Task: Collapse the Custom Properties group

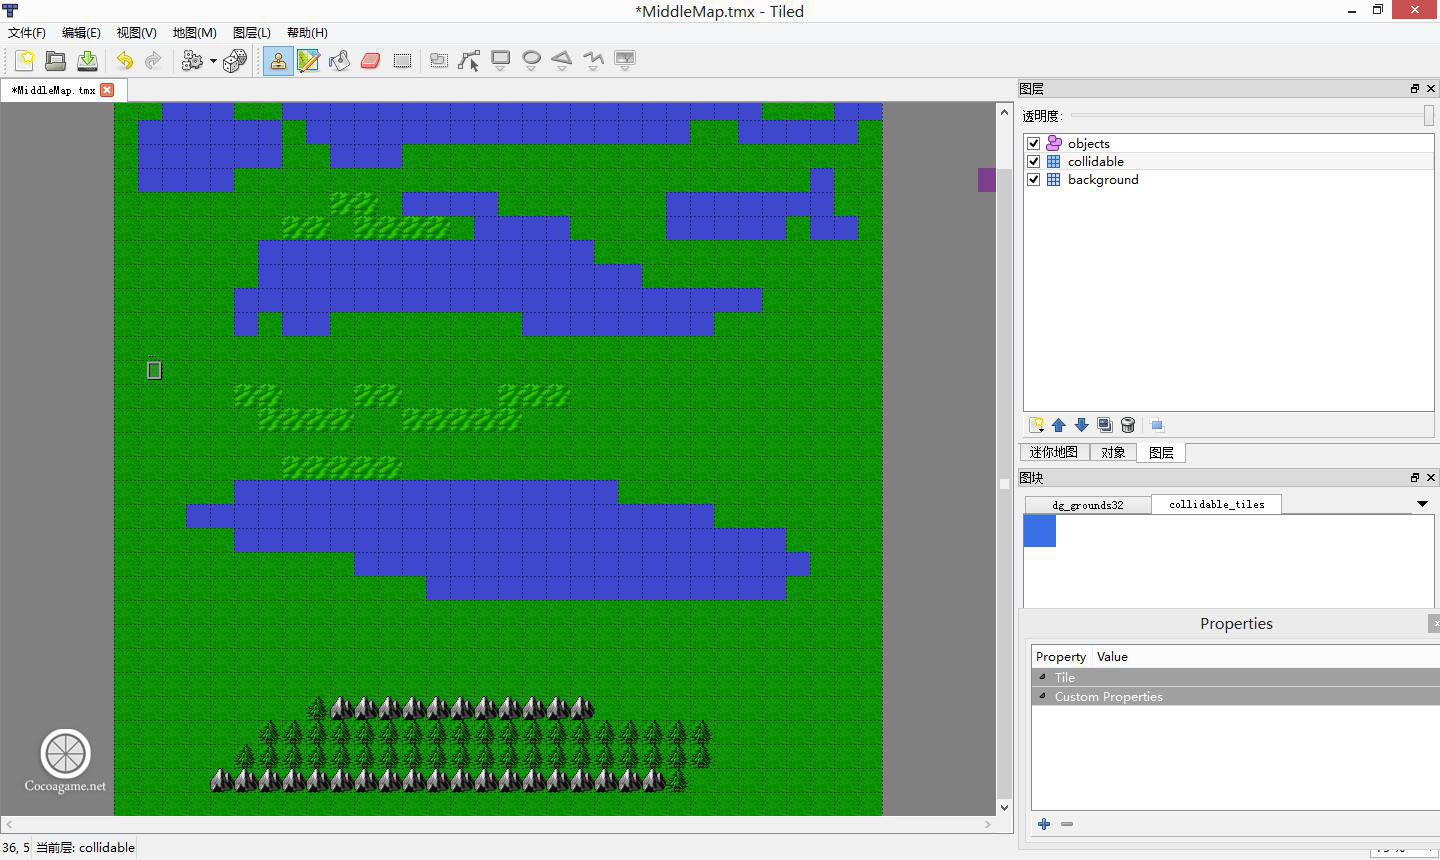Action: pos(1043,696)
